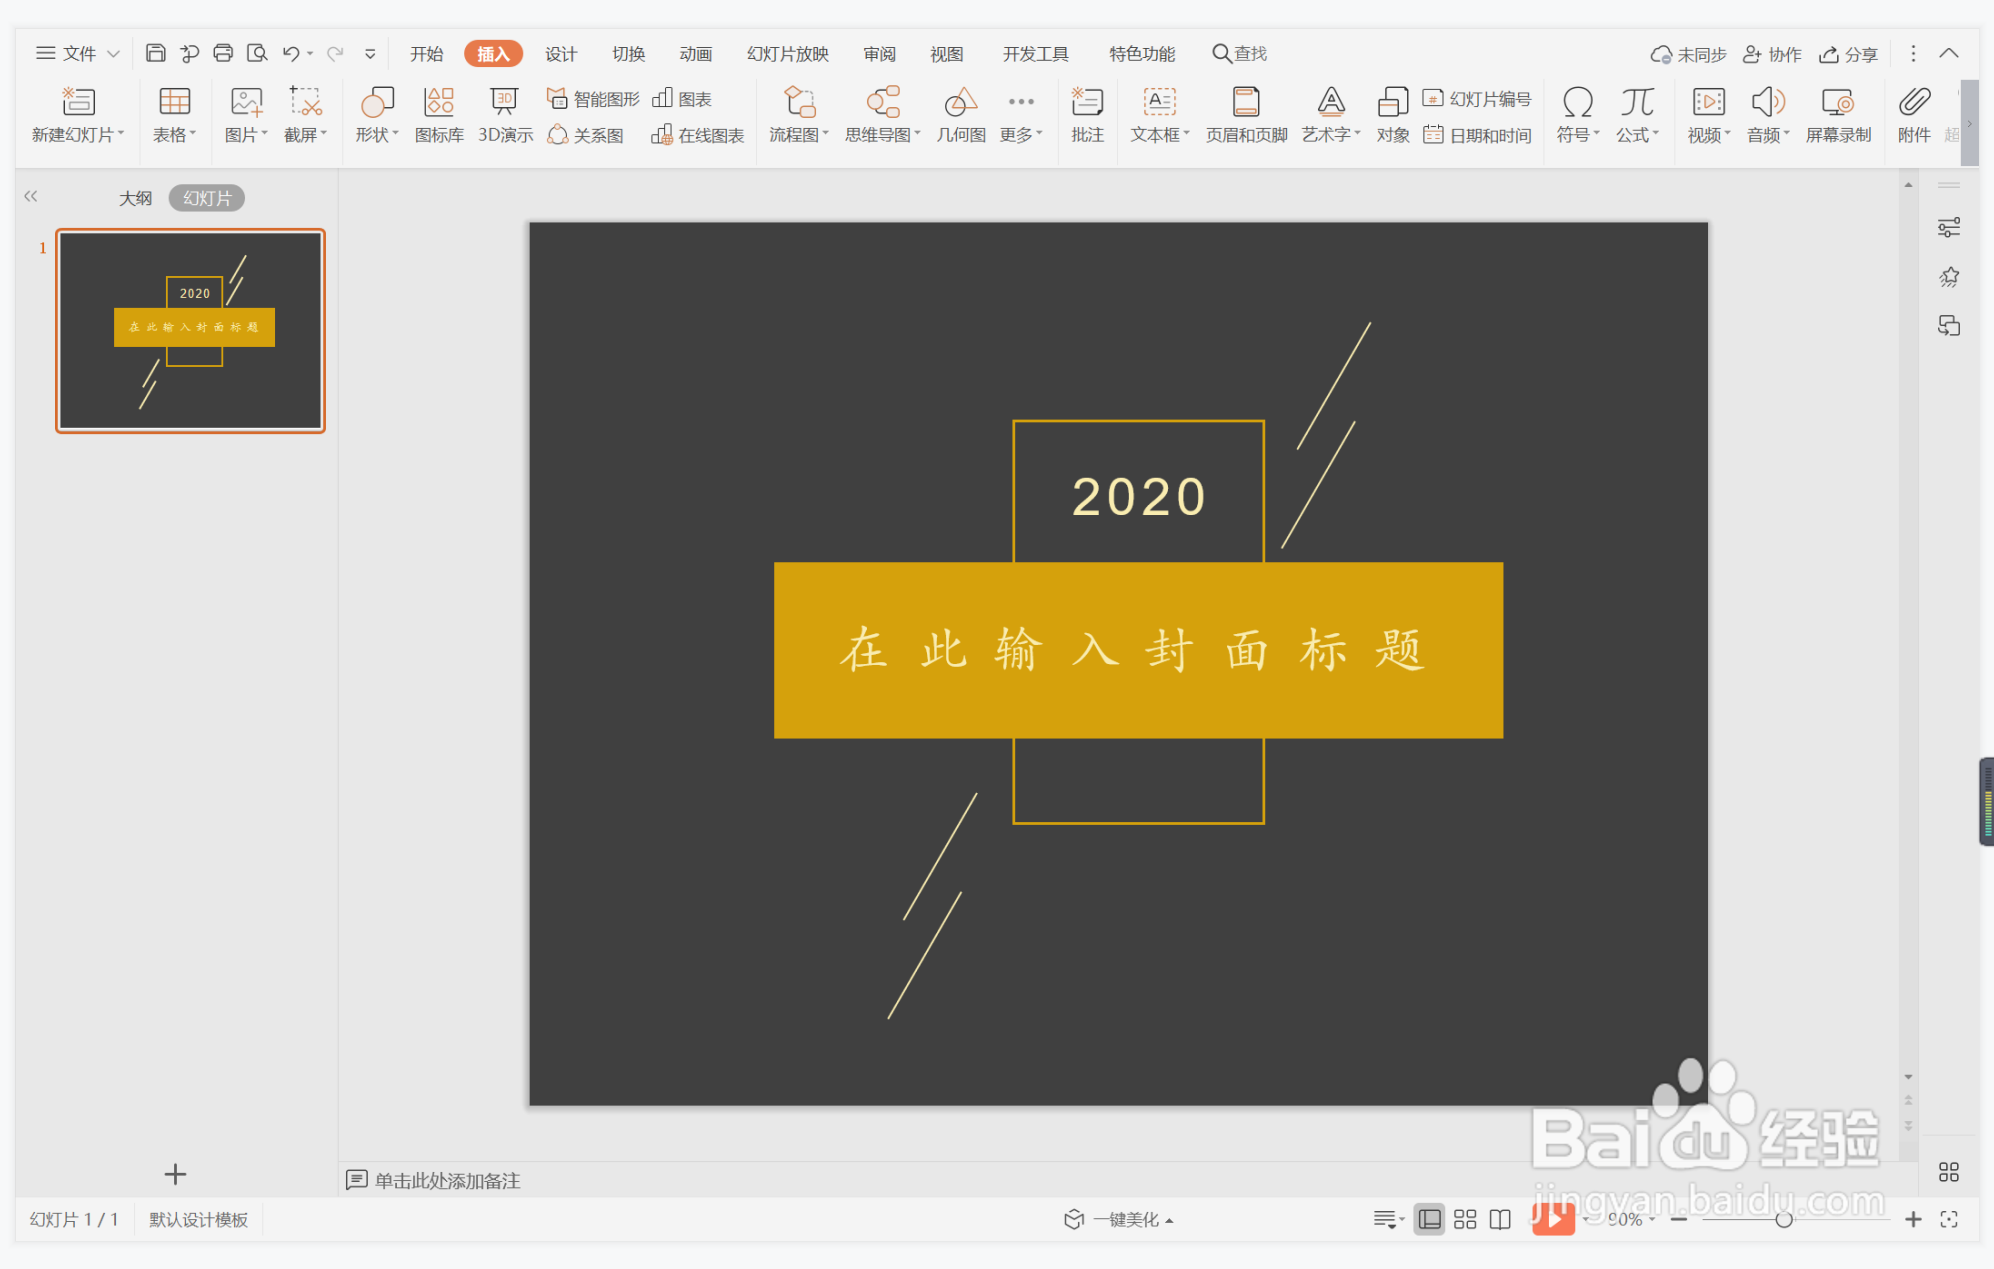Adjust the zoom slider handle
1994x1269 pixels.
(x=1783, y=1219)
